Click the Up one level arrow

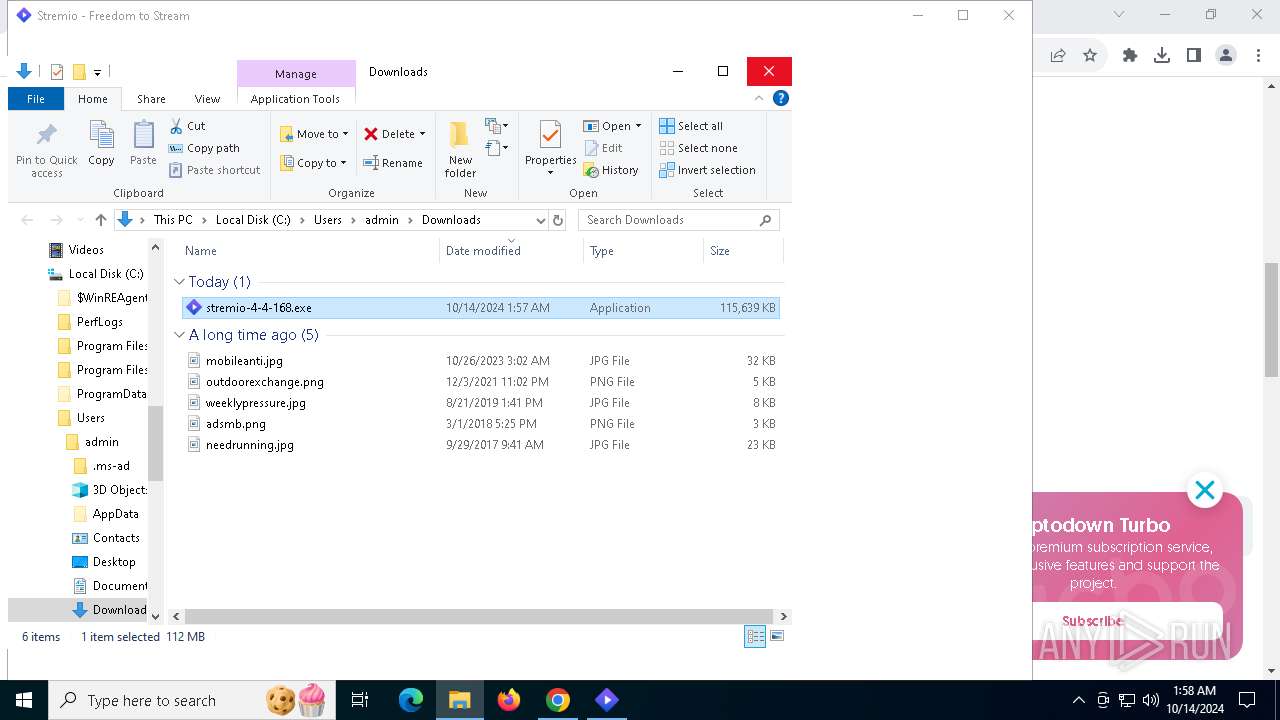click(100, 220)
